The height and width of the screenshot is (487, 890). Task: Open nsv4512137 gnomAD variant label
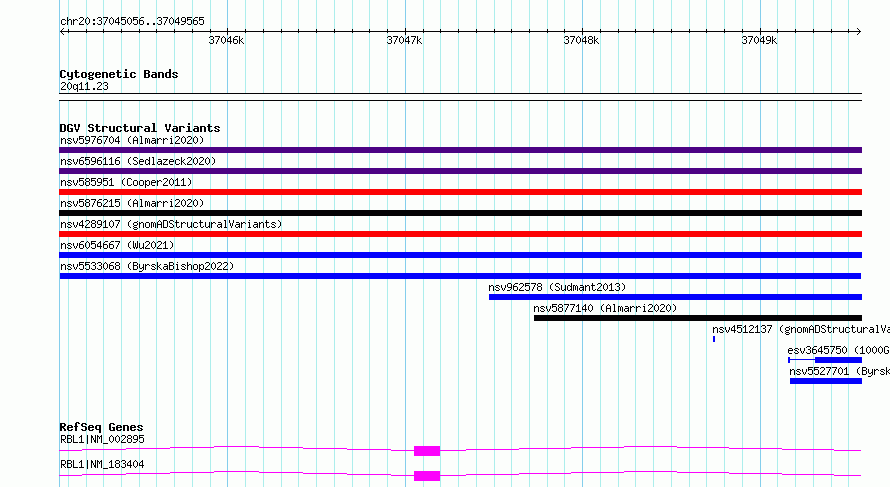tap(801, 329)
